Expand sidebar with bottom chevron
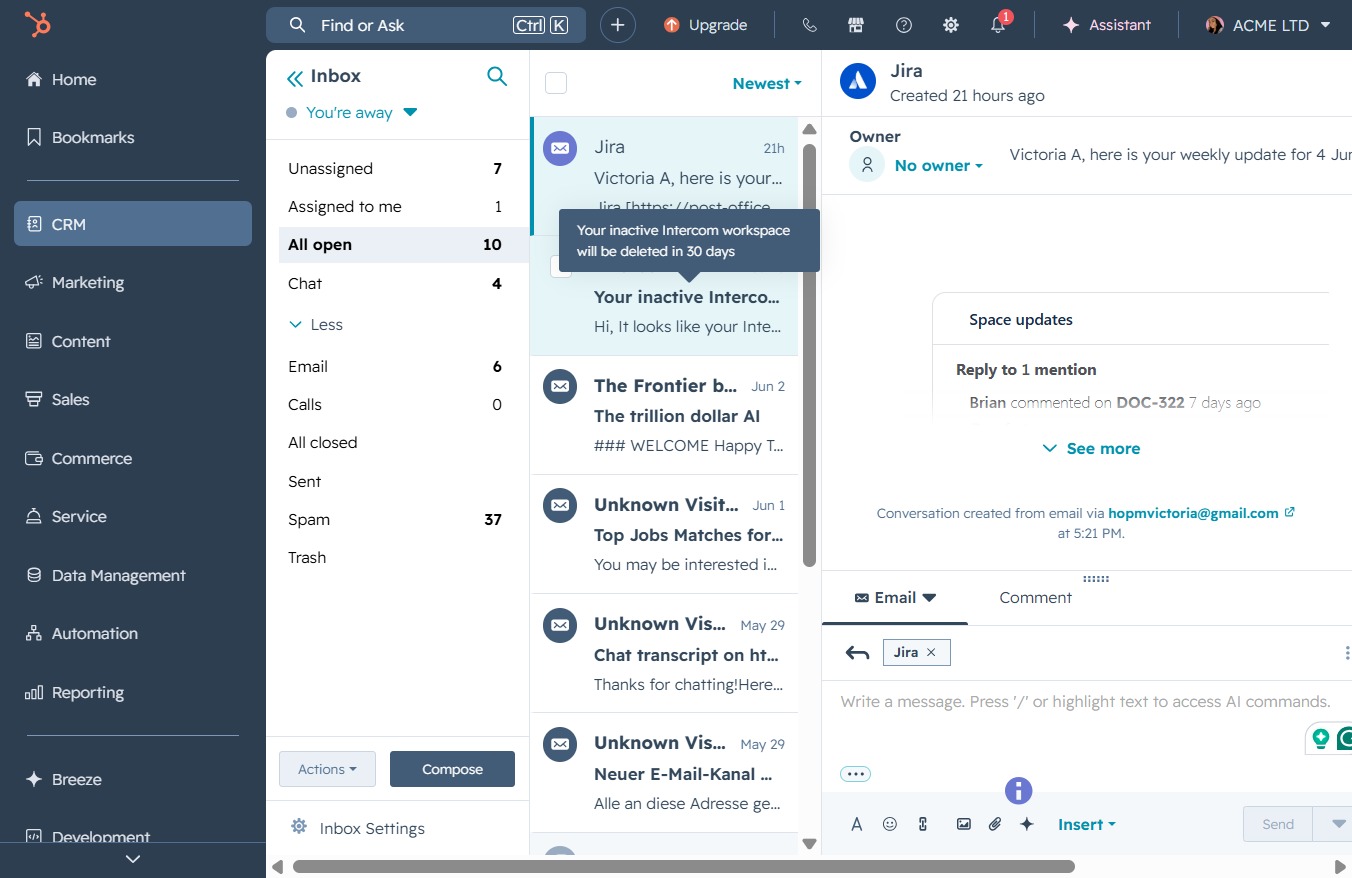This screenshot has height=878, width=1352. coord(133,859)
